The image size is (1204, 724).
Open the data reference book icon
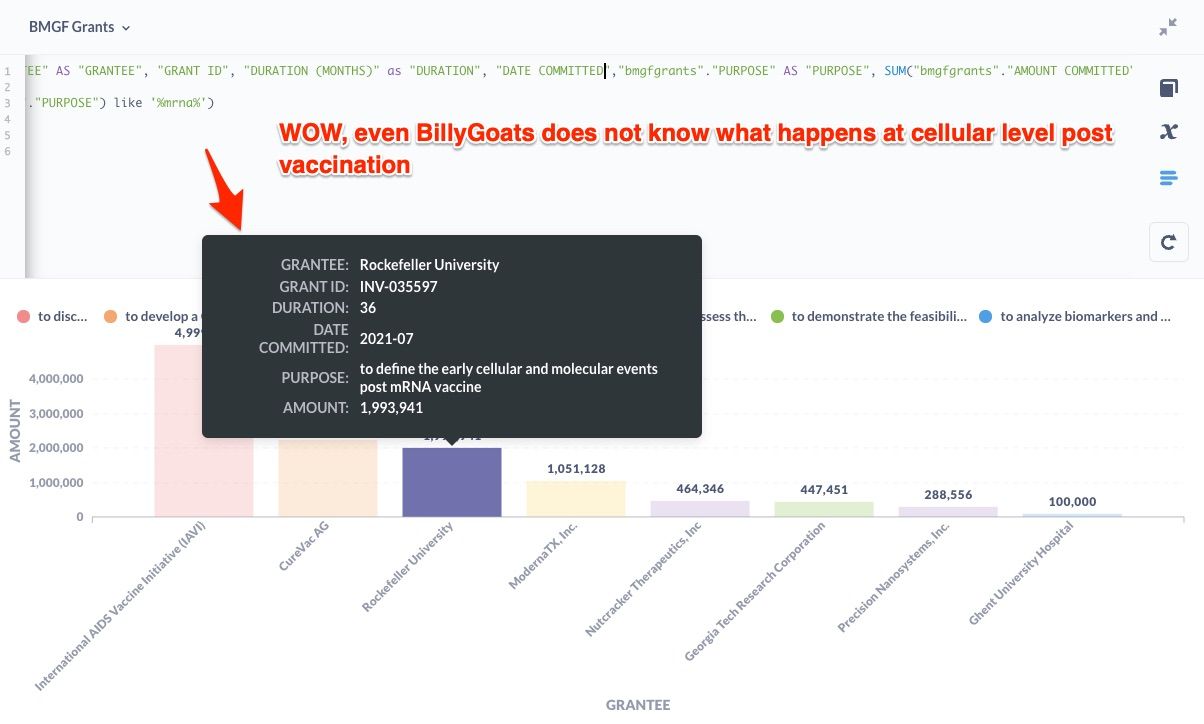1168,89
